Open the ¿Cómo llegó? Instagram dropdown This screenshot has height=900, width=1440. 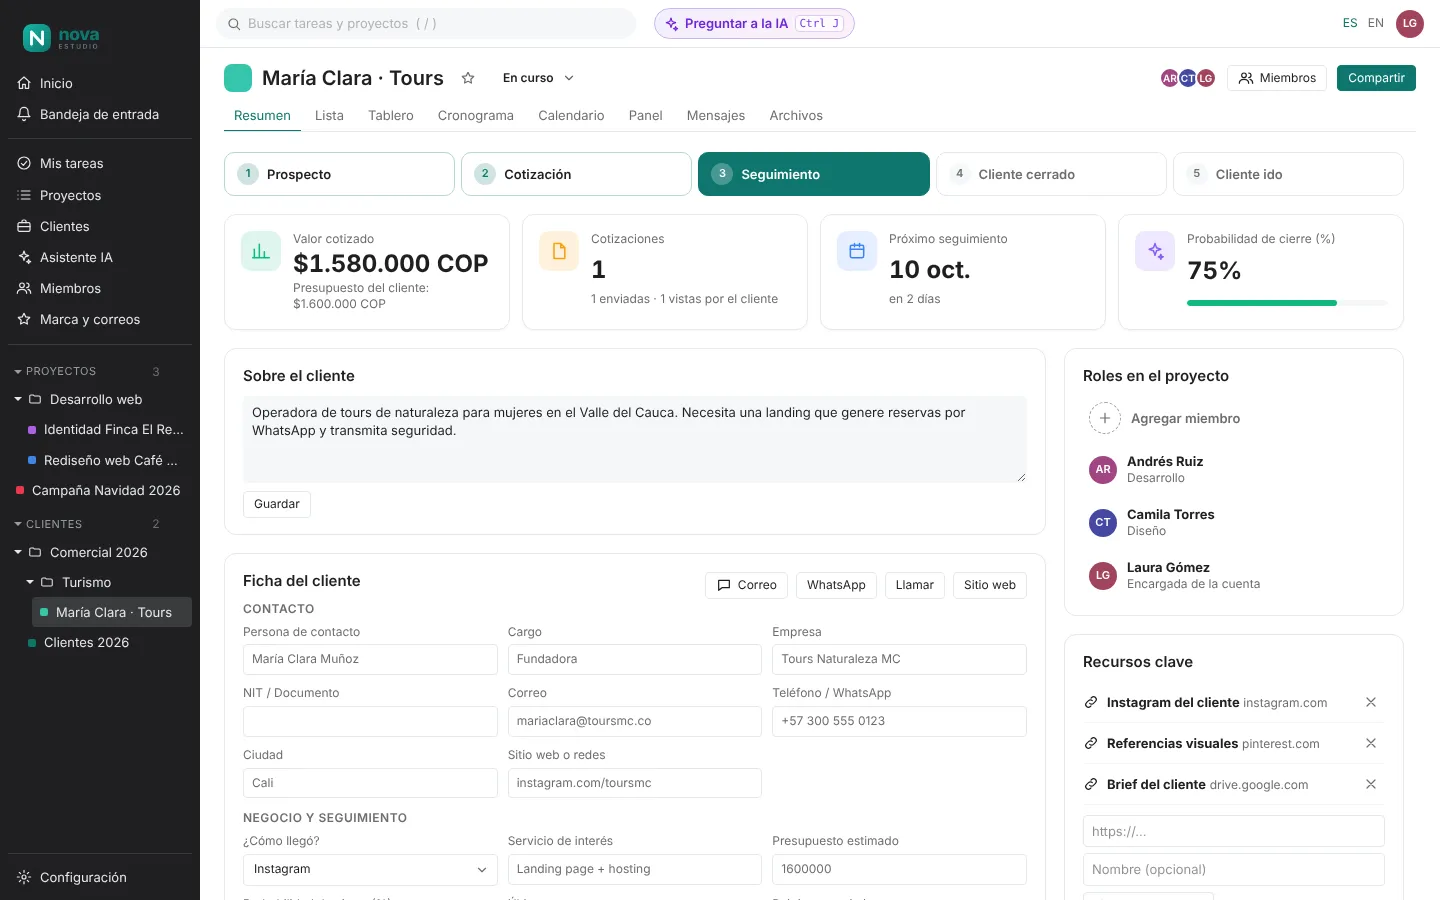[370, 870]
